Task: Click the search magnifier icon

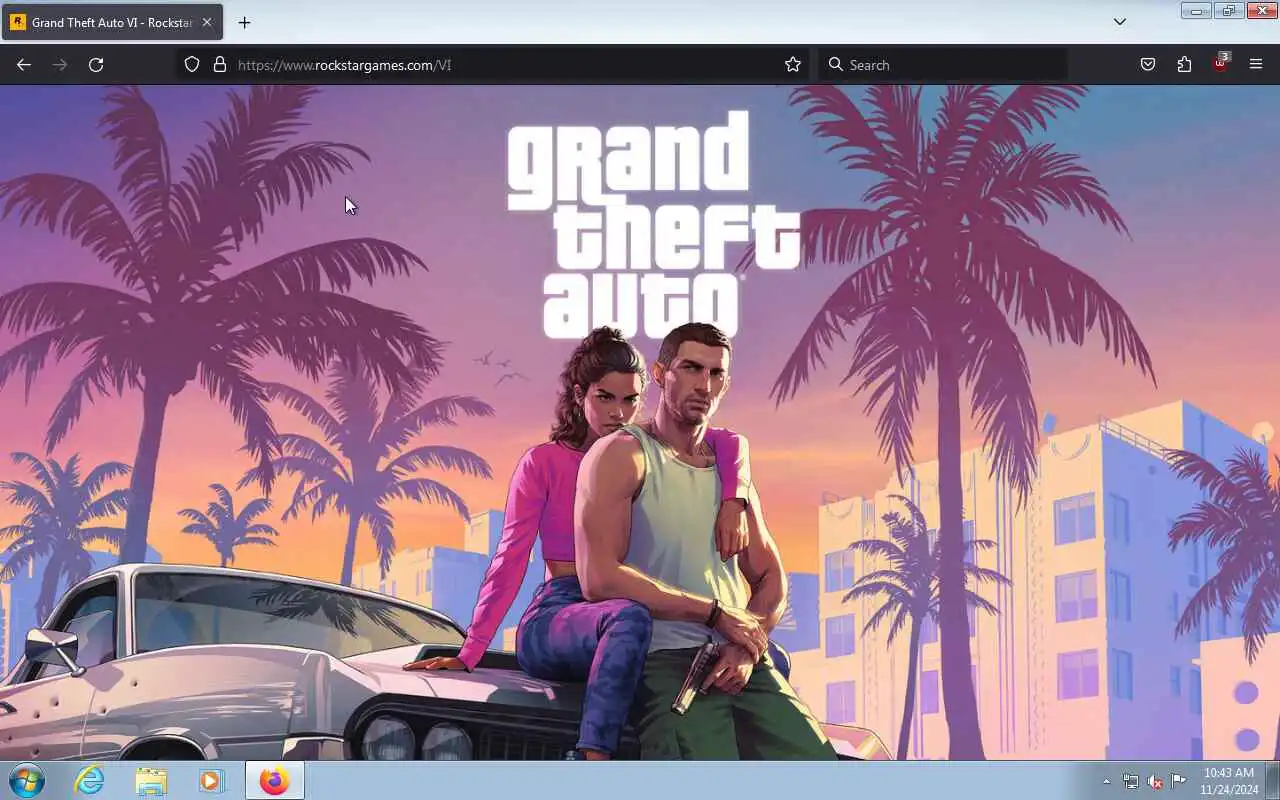Action: tap(836, 65)
